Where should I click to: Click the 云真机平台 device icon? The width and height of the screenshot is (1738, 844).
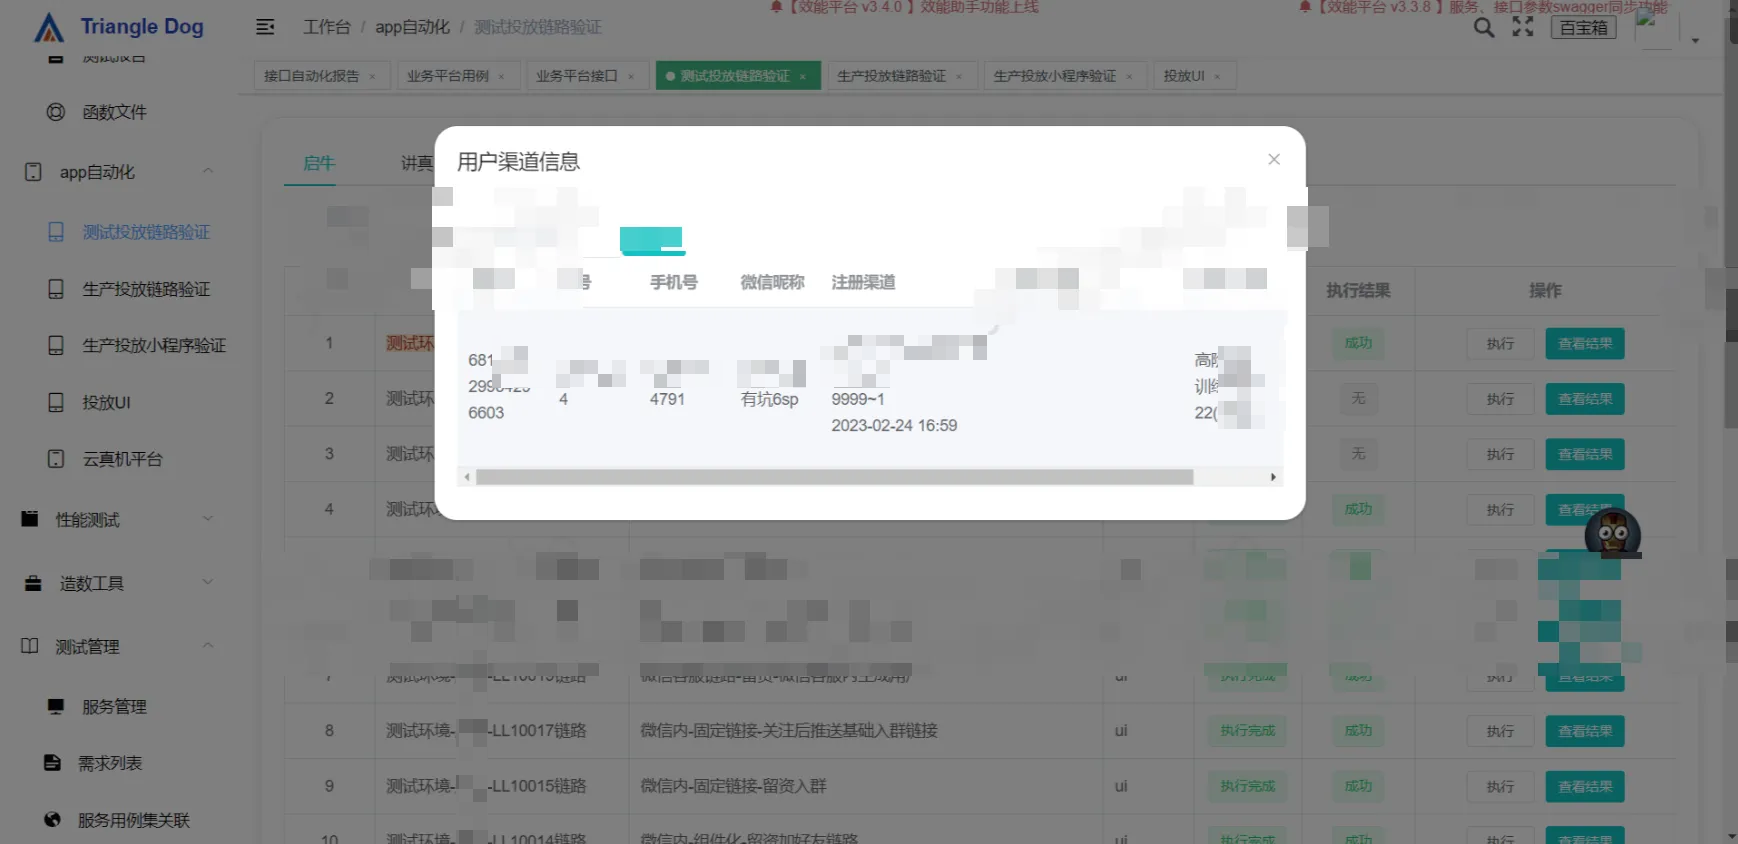[x=56, y=459]
